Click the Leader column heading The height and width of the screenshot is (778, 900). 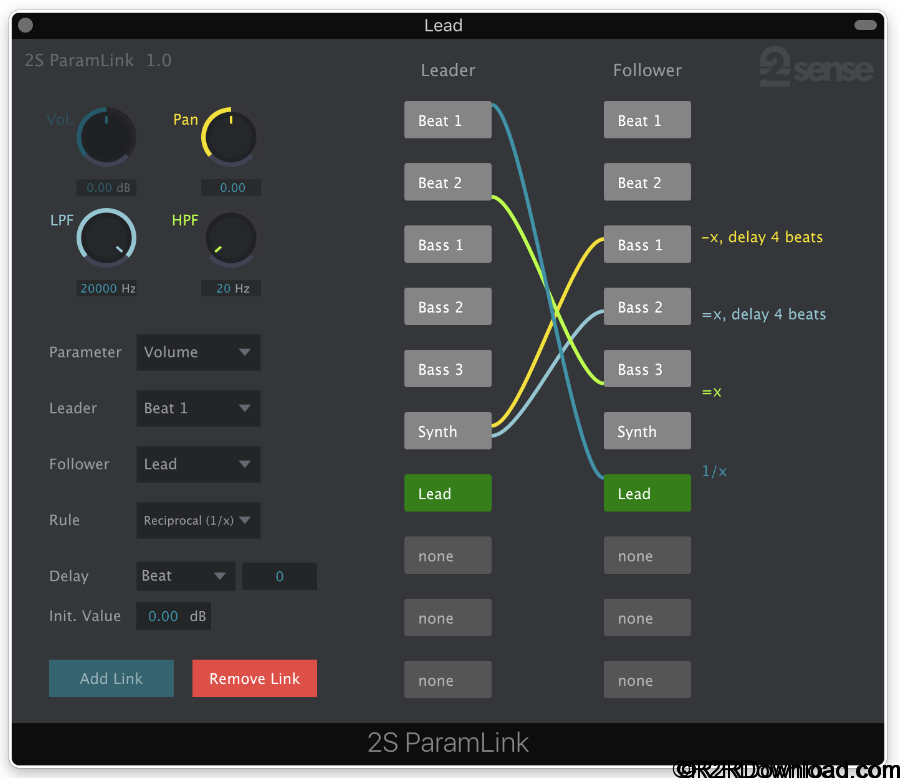click(448, 70)
